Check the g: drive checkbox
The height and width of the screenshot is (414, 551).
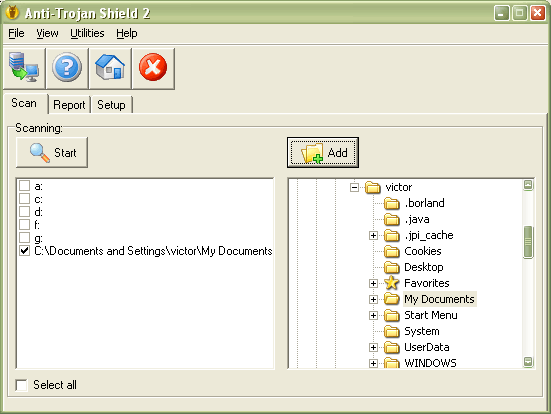click(24, 238)
